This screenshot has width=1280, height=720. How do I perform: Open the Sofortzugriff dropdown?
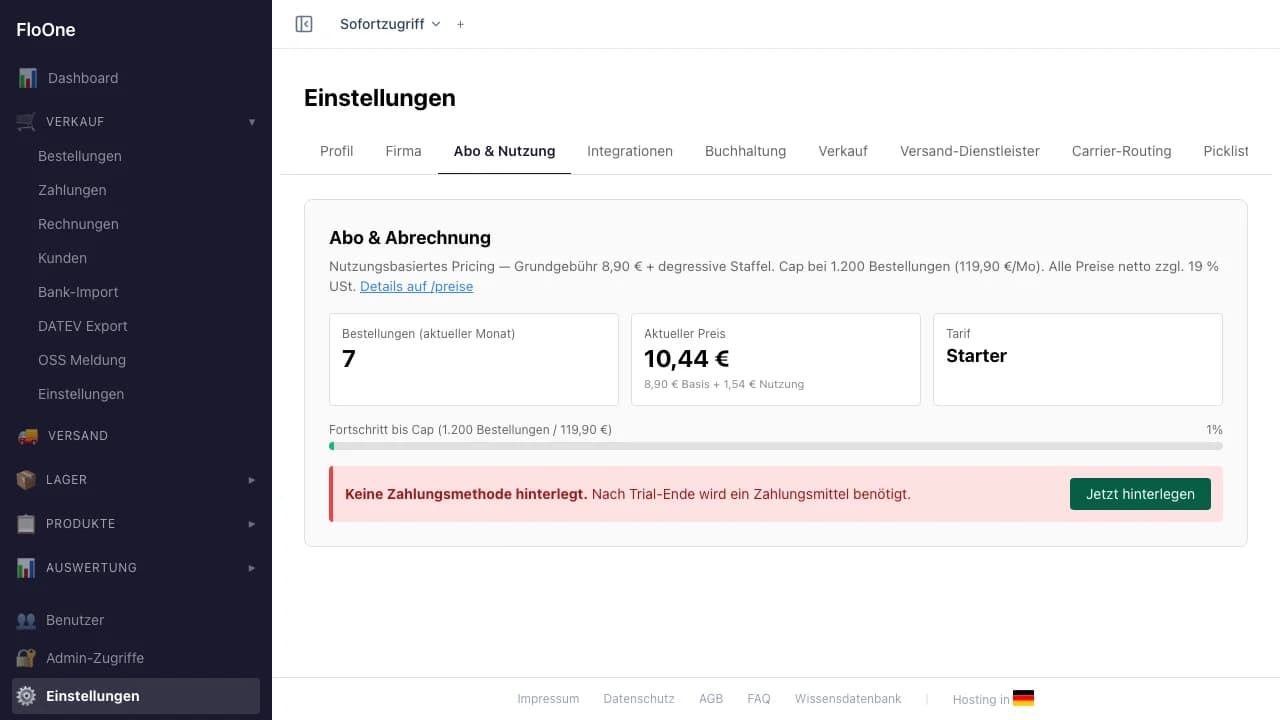pos(390,24)
